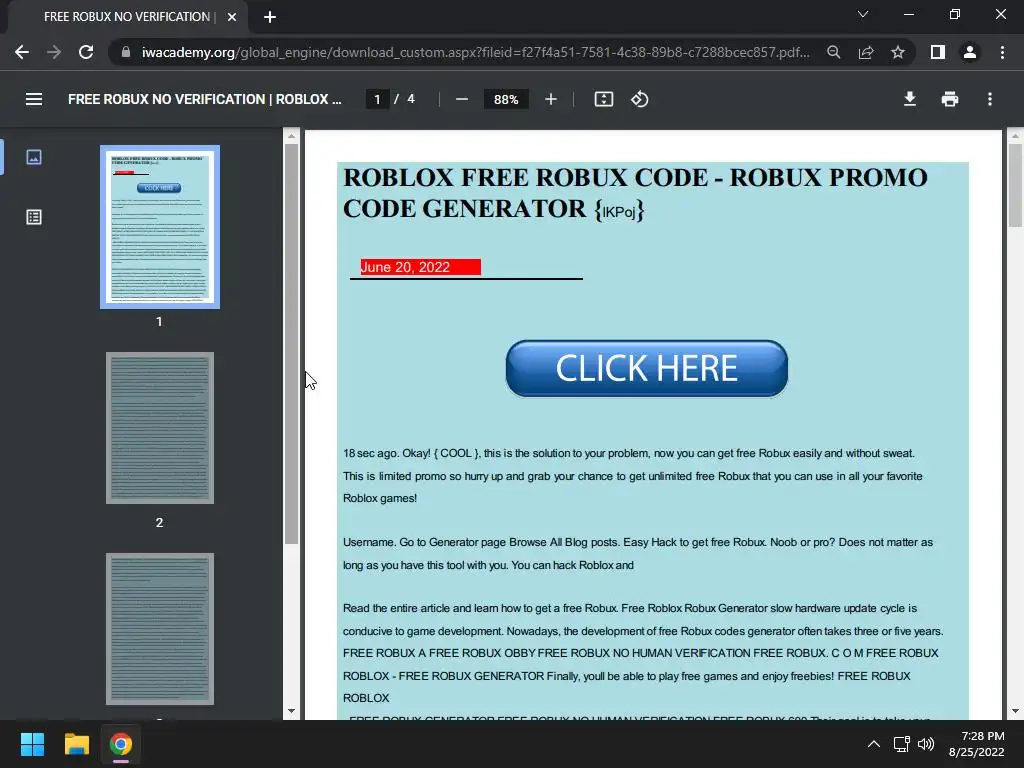Click the red June 20, 2022 date
Screen dimensions: 1024x768
(x=421, y=267)
